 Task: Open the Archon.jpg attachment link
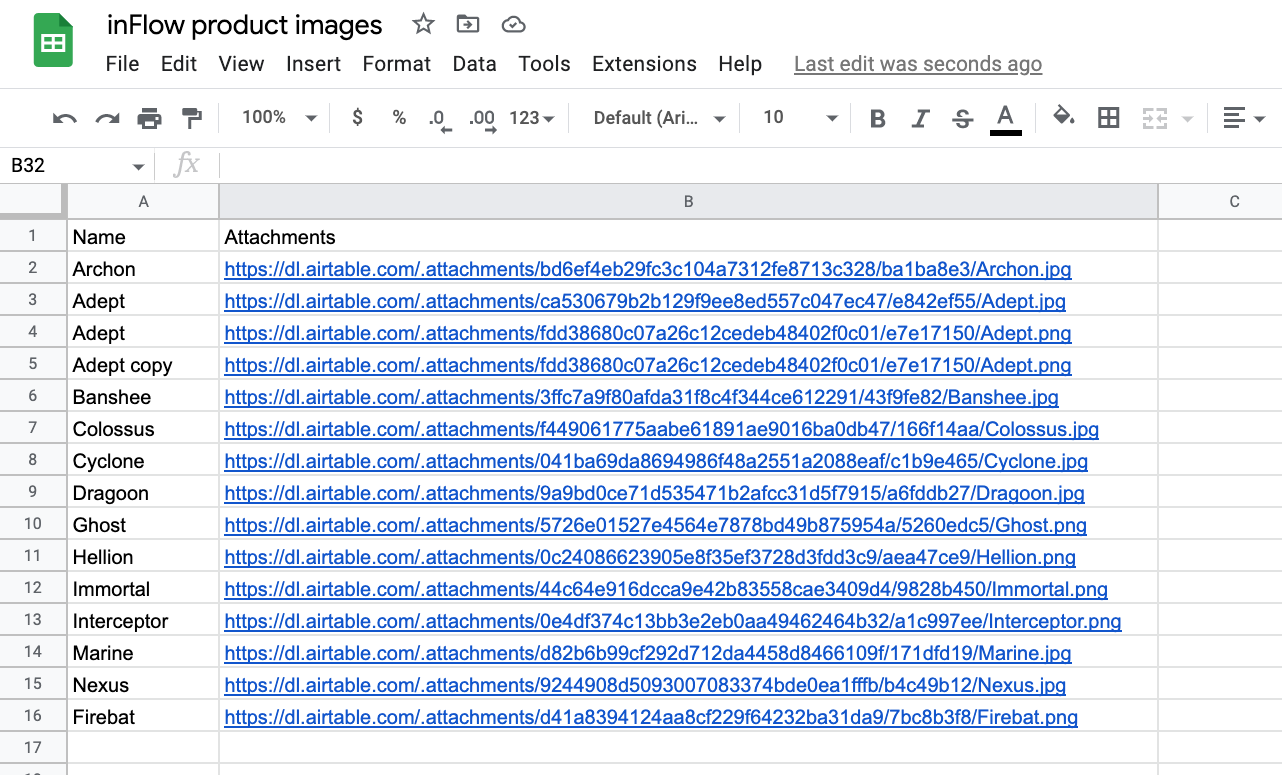648,269
